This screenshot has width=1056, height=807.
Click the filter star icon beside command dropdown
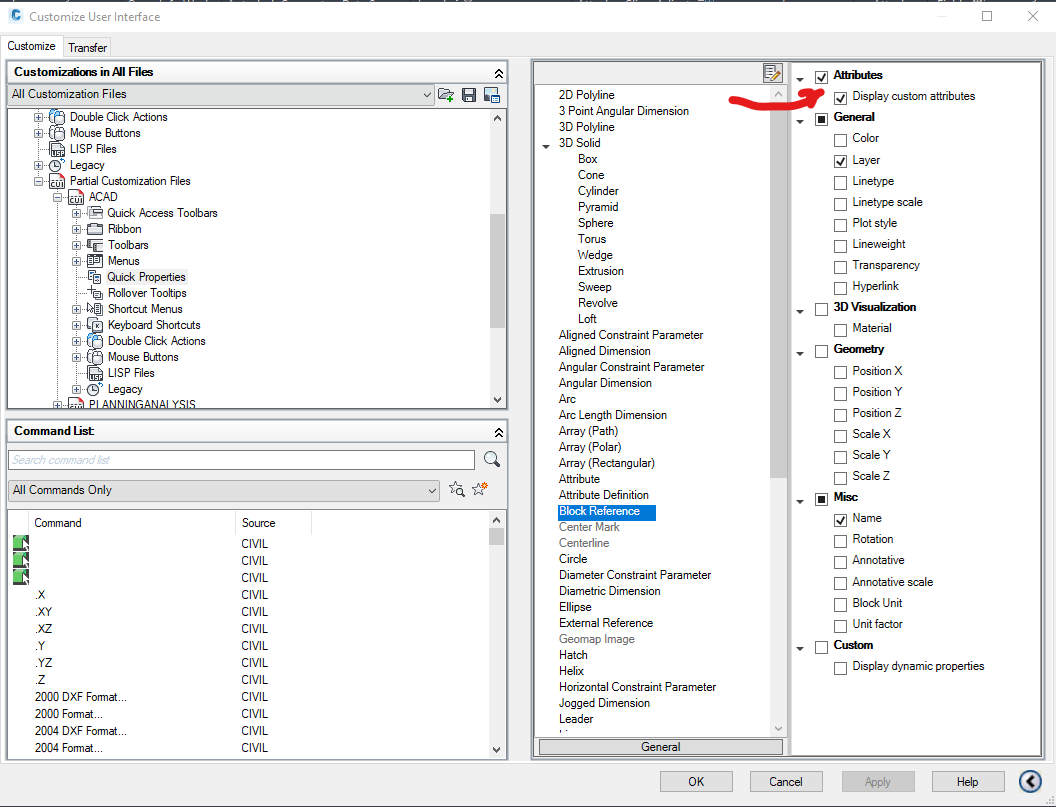pos(457,488)
